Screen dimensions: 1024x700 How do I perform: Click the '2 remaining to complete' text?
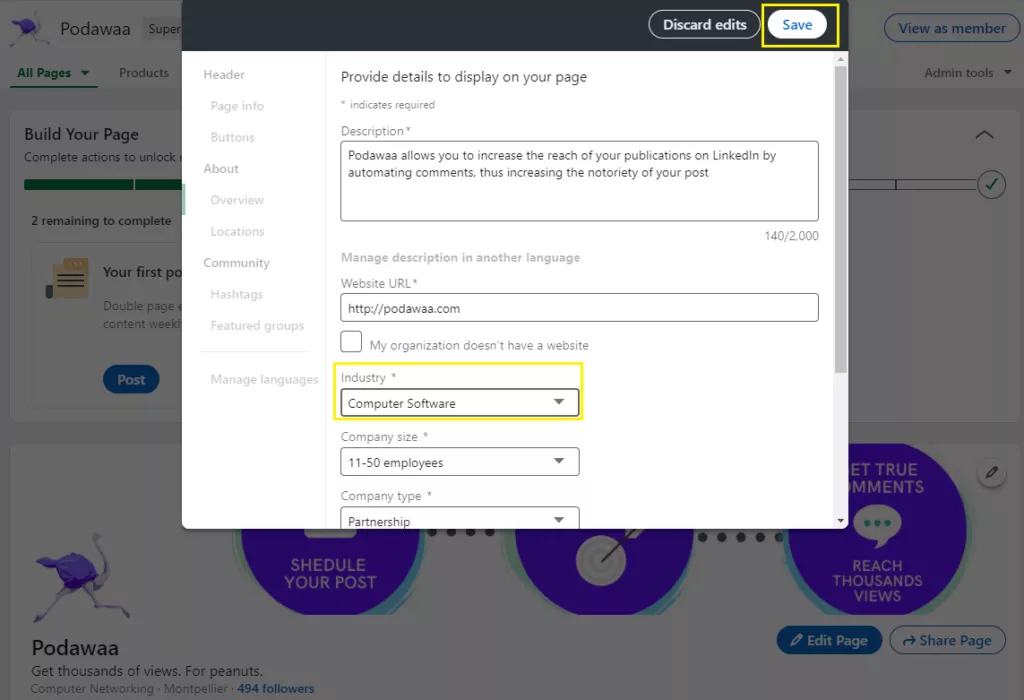click(101, 221)
